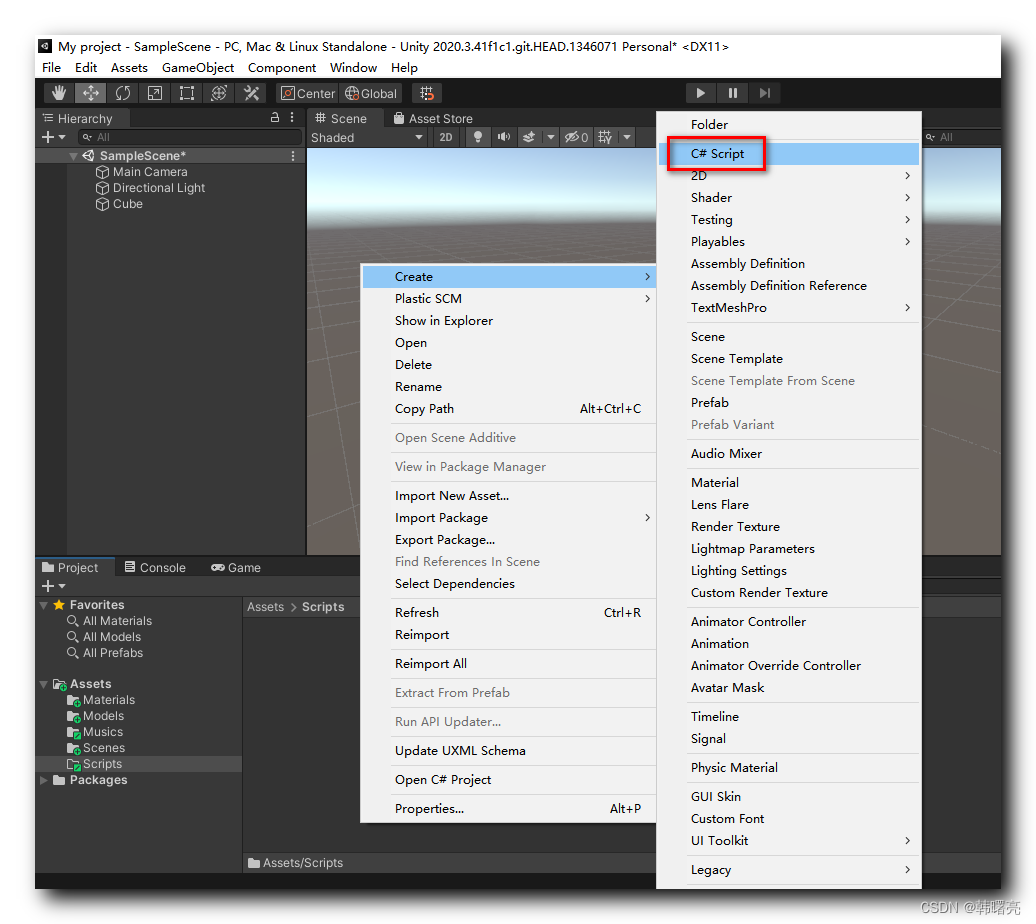The width and height of the screenshot is (1036, 924).
Task: Click Assets breadcrumb in Project
Action: click(266, 607)
